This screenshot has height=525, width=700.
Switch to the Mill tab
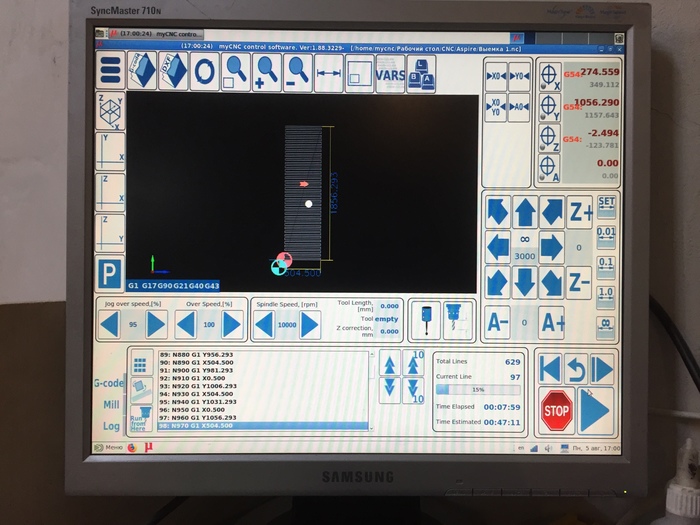111,404
